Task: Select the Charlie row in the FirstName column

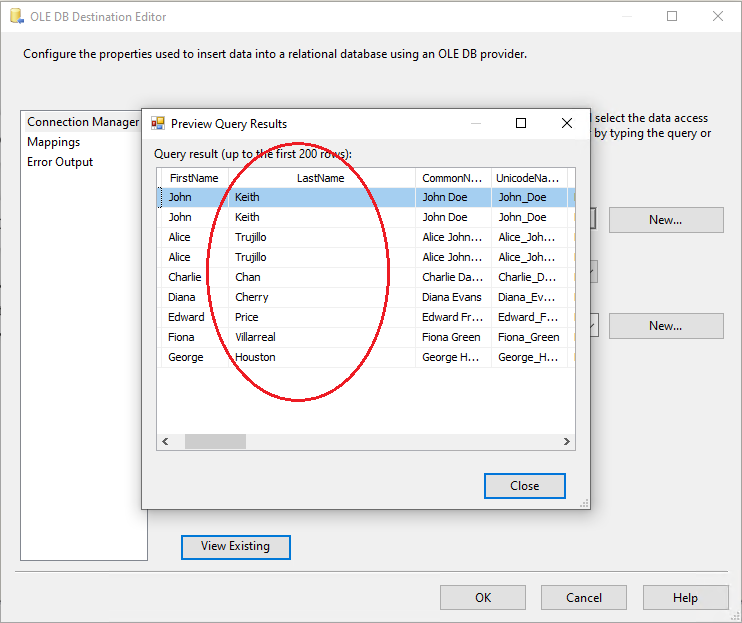Action: coord(184,277)
